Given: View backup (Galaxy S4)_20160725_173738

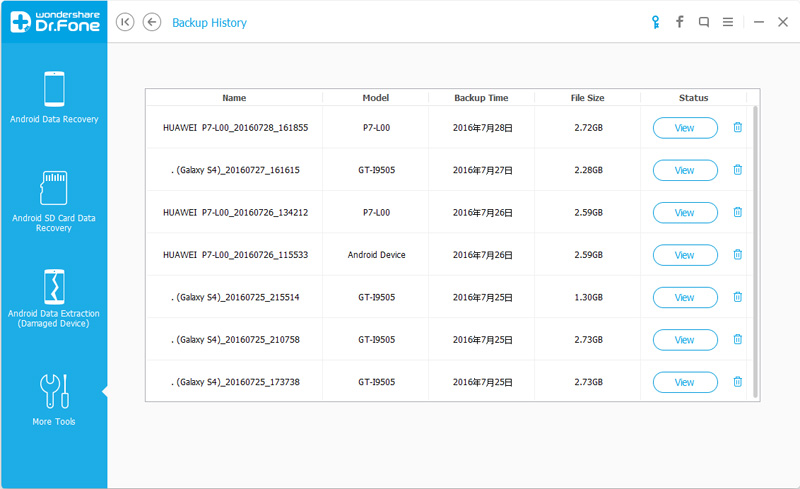Looking at the screenshot, I should pos(685,382).
